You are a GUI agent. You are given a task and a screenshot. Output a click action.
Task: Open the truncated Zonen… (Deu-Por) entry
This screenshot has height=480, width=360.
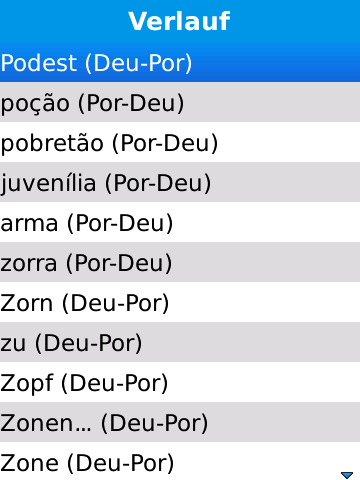180,422
